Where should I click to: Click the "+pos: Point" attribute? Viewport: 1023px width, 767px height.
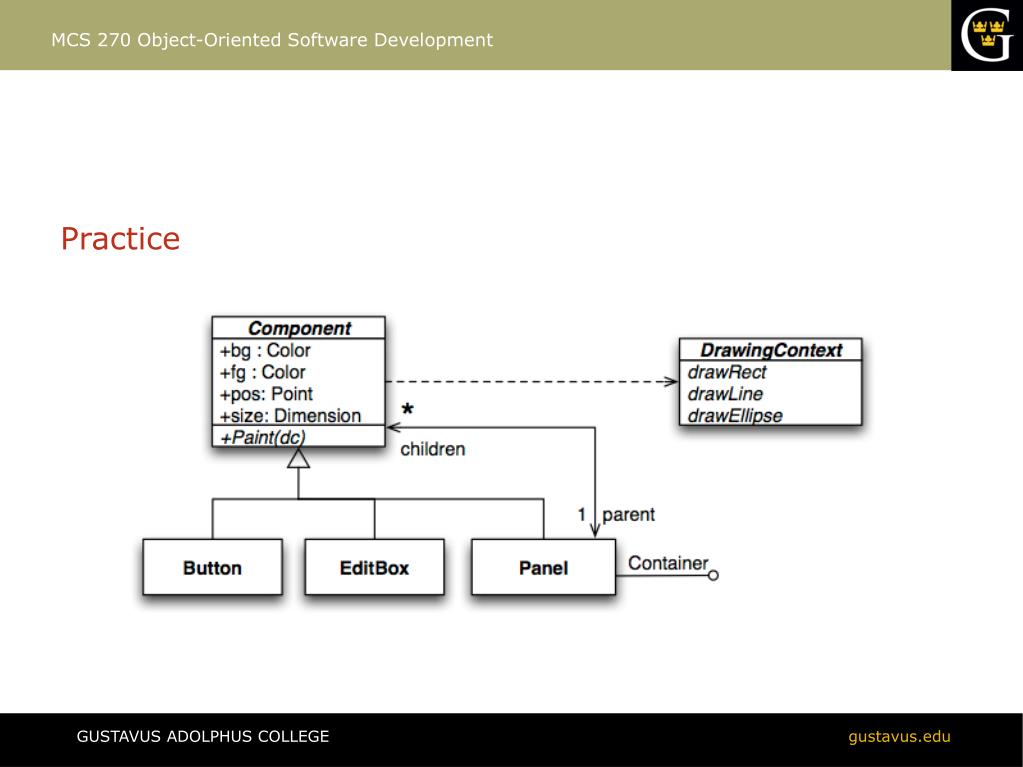[x=266, y=394]
